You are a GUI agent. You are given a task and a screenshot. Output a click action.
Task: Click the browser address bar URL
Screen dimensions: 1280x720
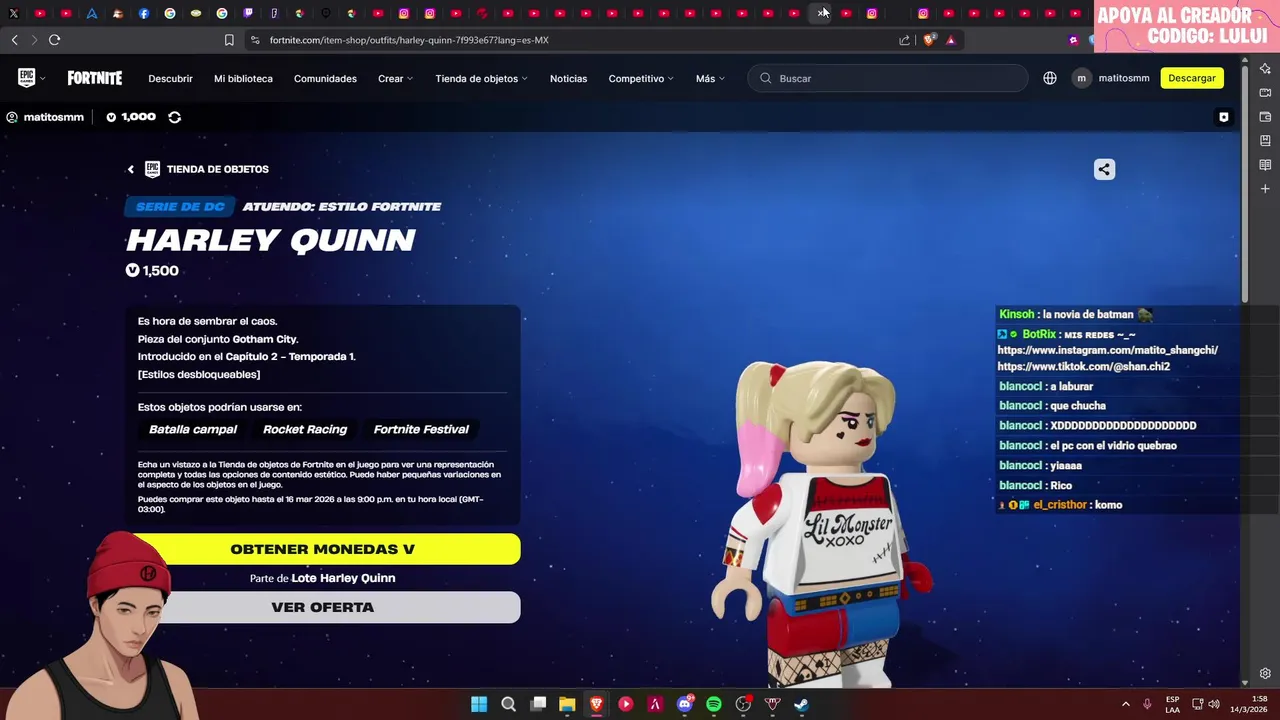(x=409, y=40)
